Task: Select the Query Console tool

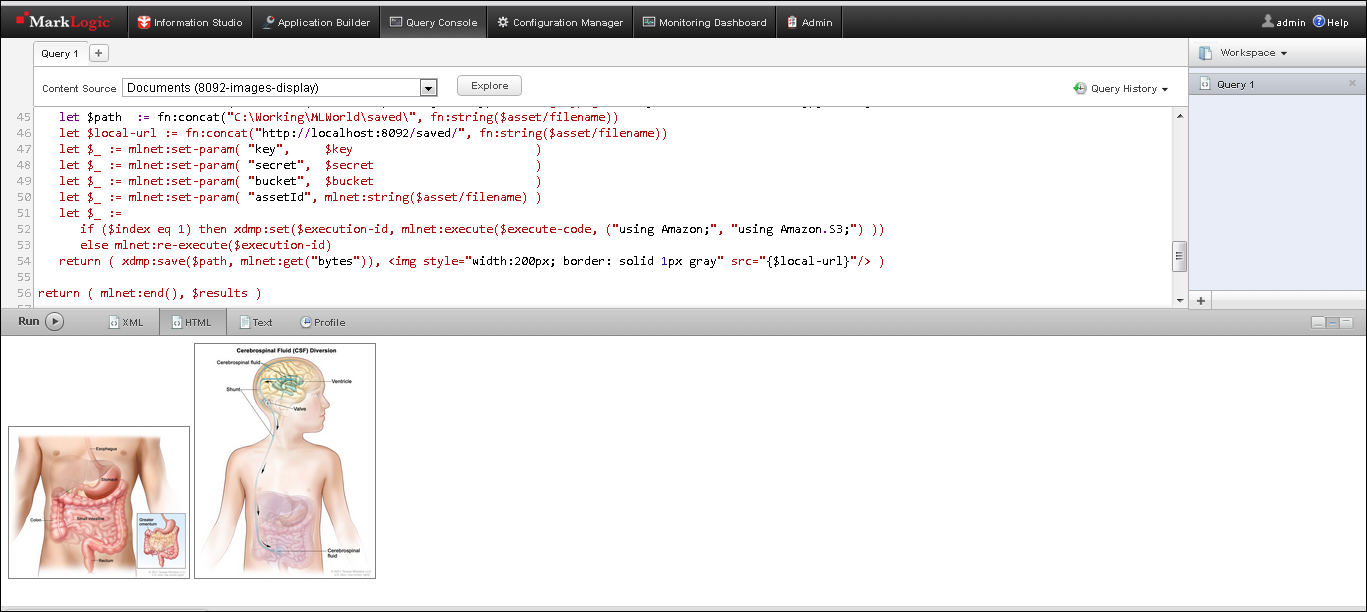Action: (x=433, y=20)
